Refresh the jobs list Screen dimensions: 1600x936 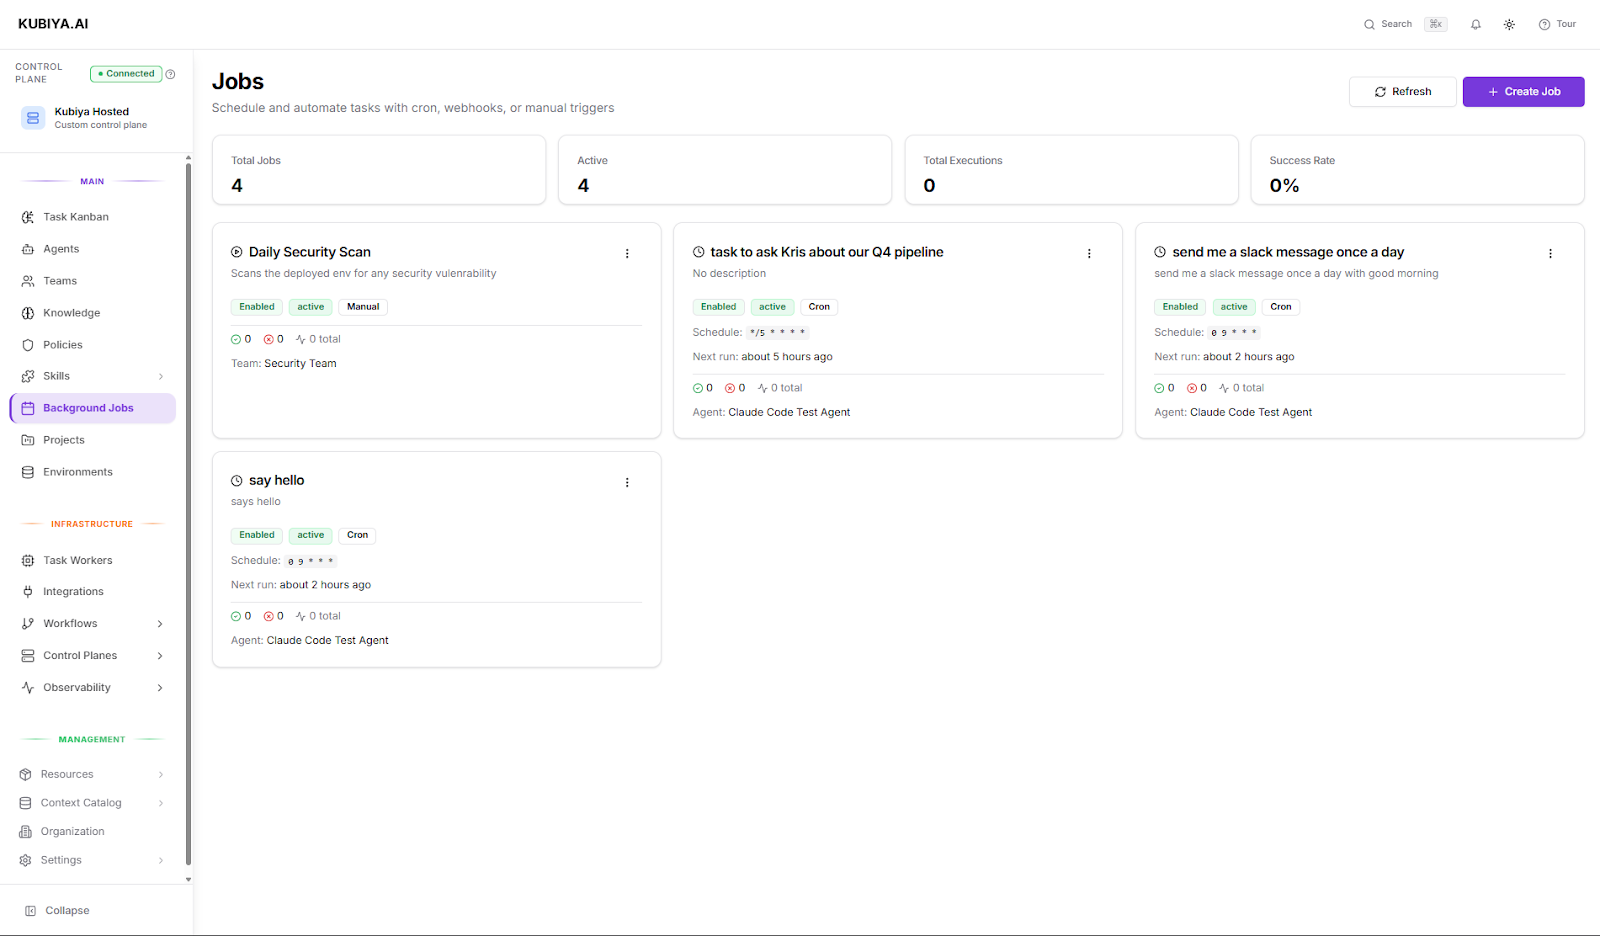click(1402, 91)
